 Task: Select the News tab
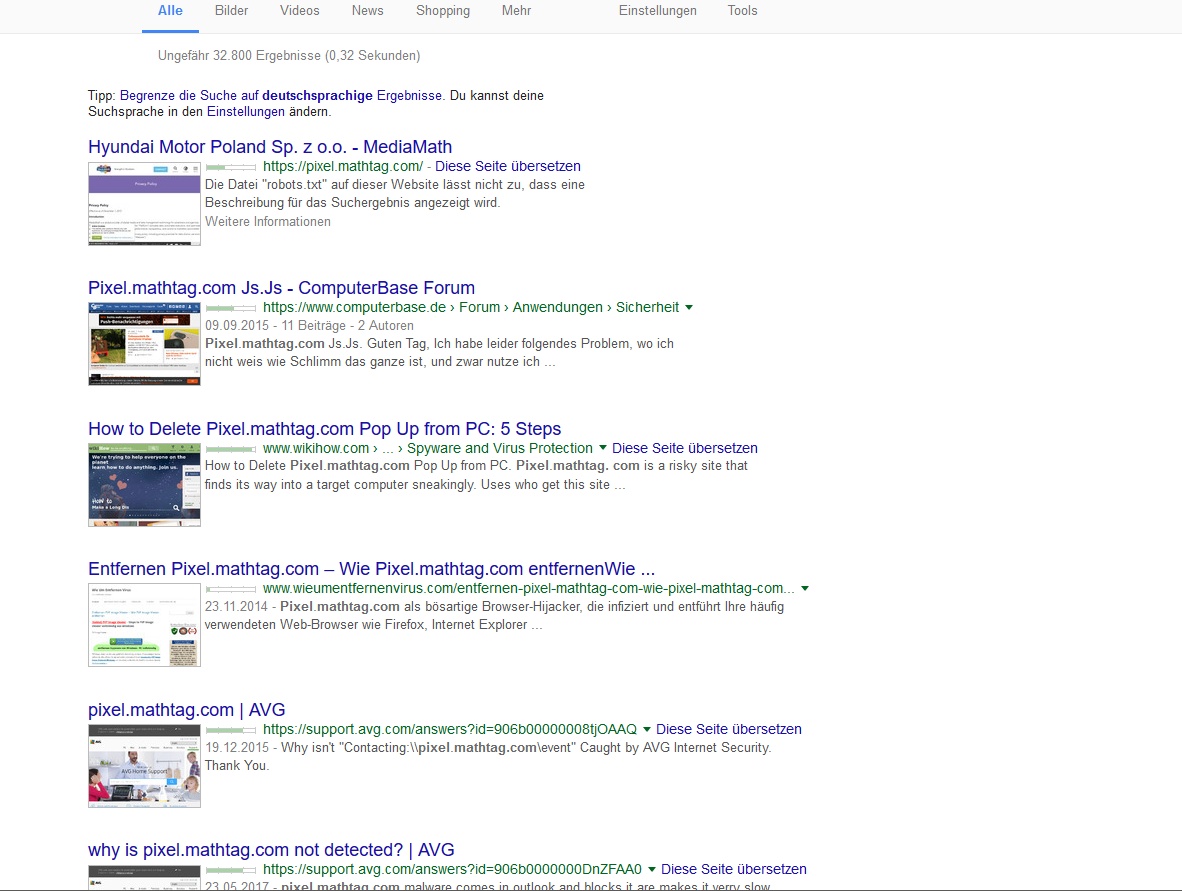click(x=367, y=11)
